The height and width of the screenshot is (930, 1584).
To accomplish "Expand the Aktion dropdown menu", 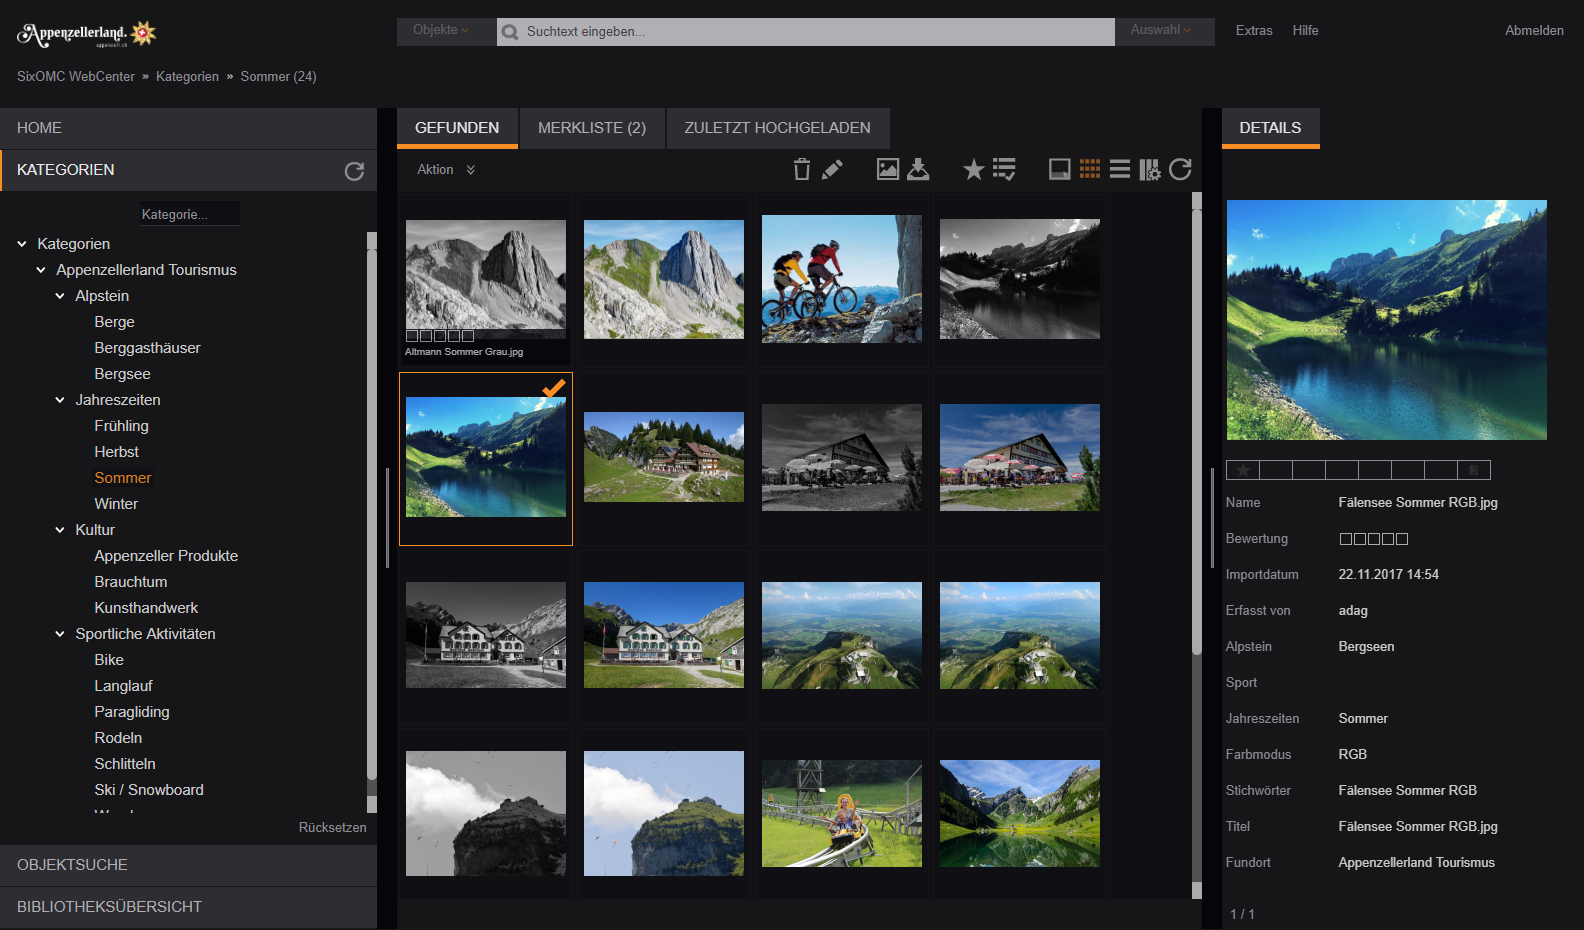I will coord(446,170).
